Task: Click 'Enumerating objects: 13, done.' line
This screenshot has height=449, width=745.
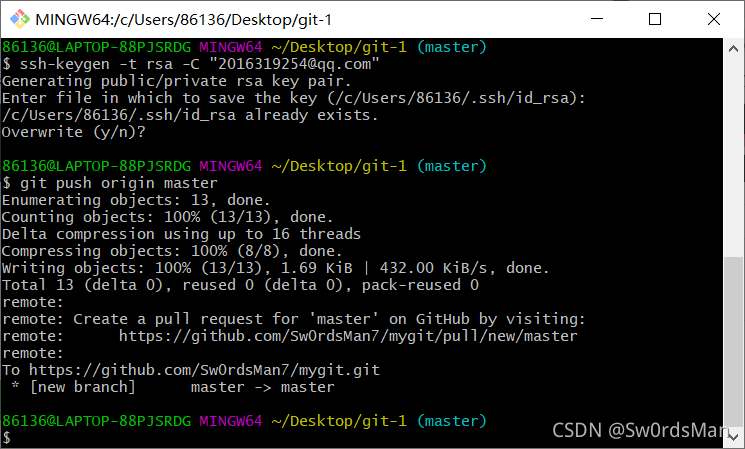Action: pos(136,200)
